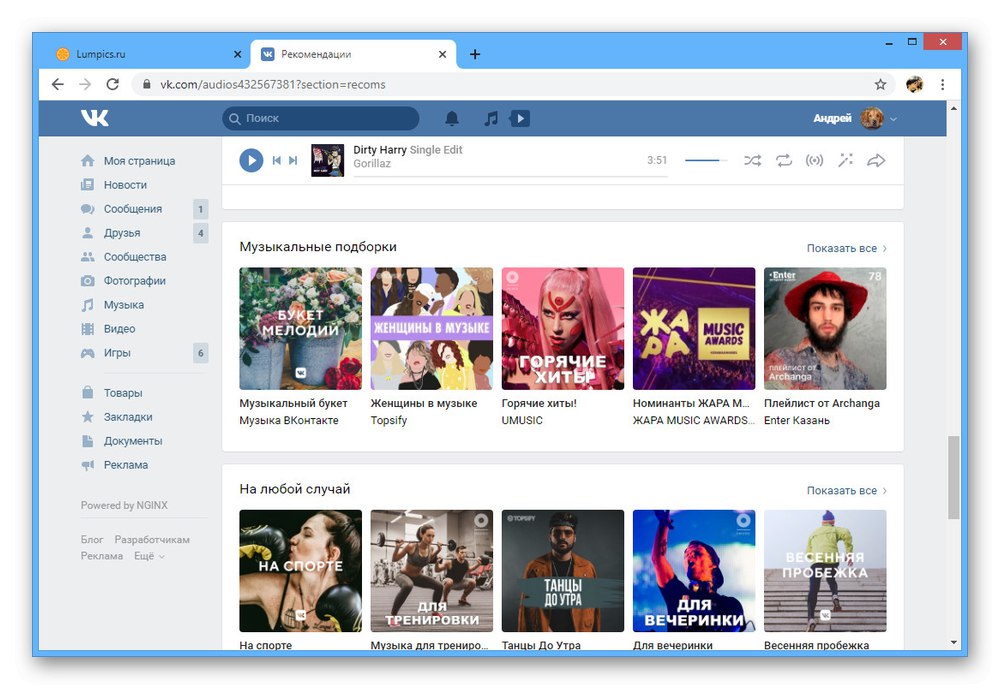Image resolution: width=1000 pixels, height=689 pixels.
Task: Click the Реклама megaphone icon
Action: click(87, 465)
